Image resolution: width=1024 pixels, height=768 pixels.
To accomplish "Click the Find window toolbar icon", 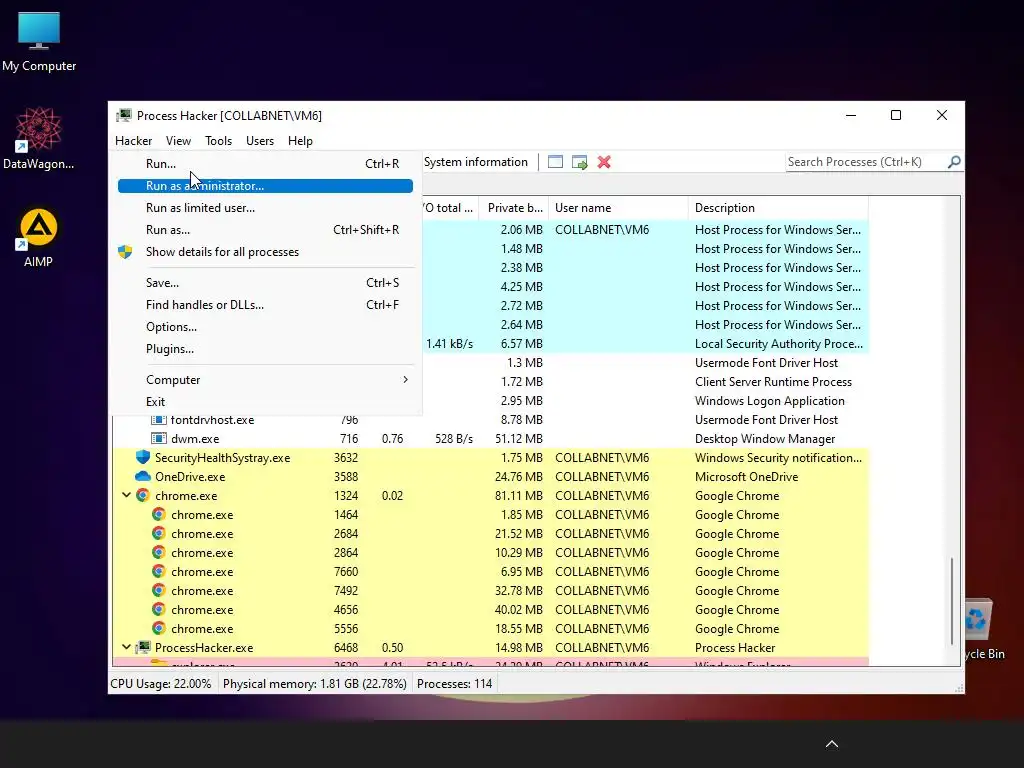I will click(x=555, y=162).
